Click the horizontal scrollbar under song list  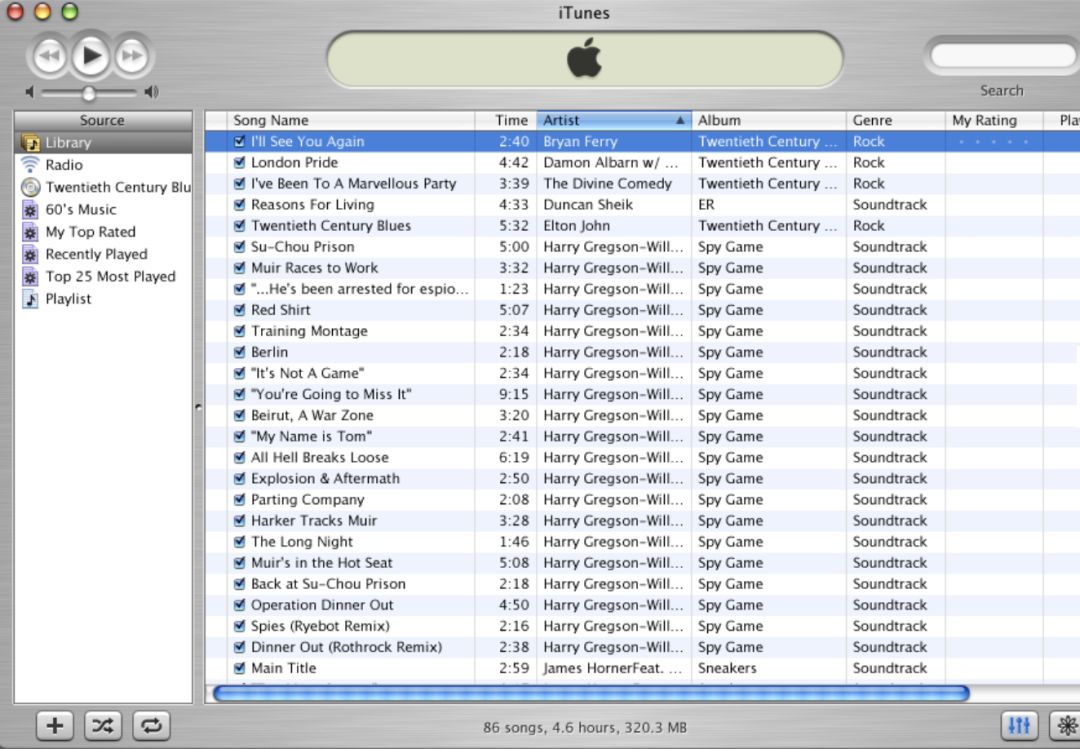coord(590,693)
